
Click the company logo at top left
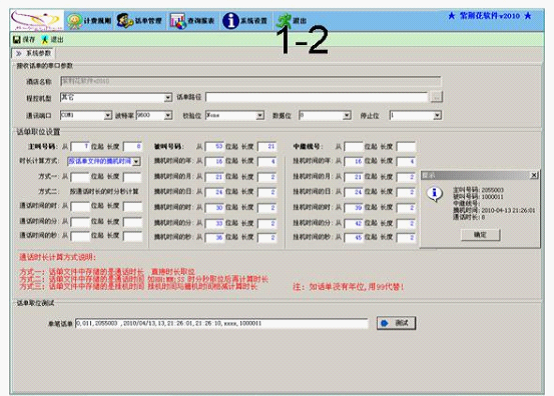[37, 20]
